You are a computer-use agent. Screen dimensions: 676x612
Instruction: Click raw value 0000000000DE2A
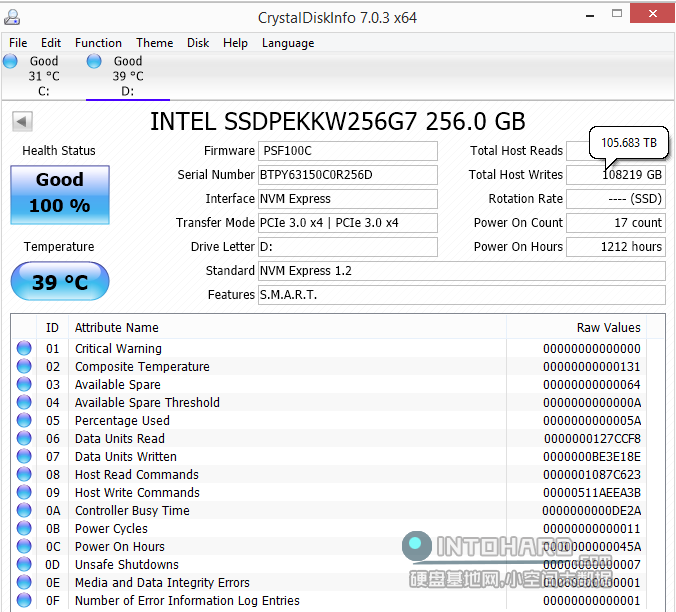coord(592,511)
